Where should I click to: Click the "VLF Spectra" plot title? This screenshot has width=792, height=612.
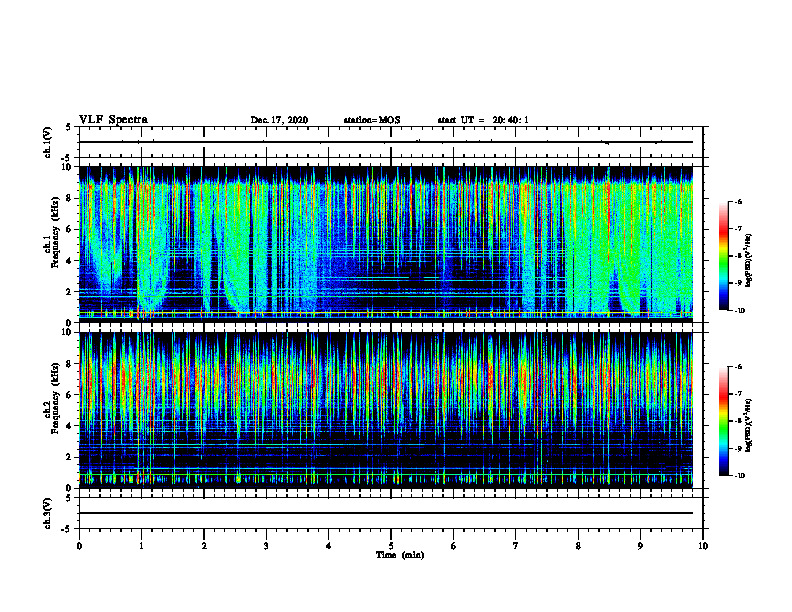[x=113, y=120]
